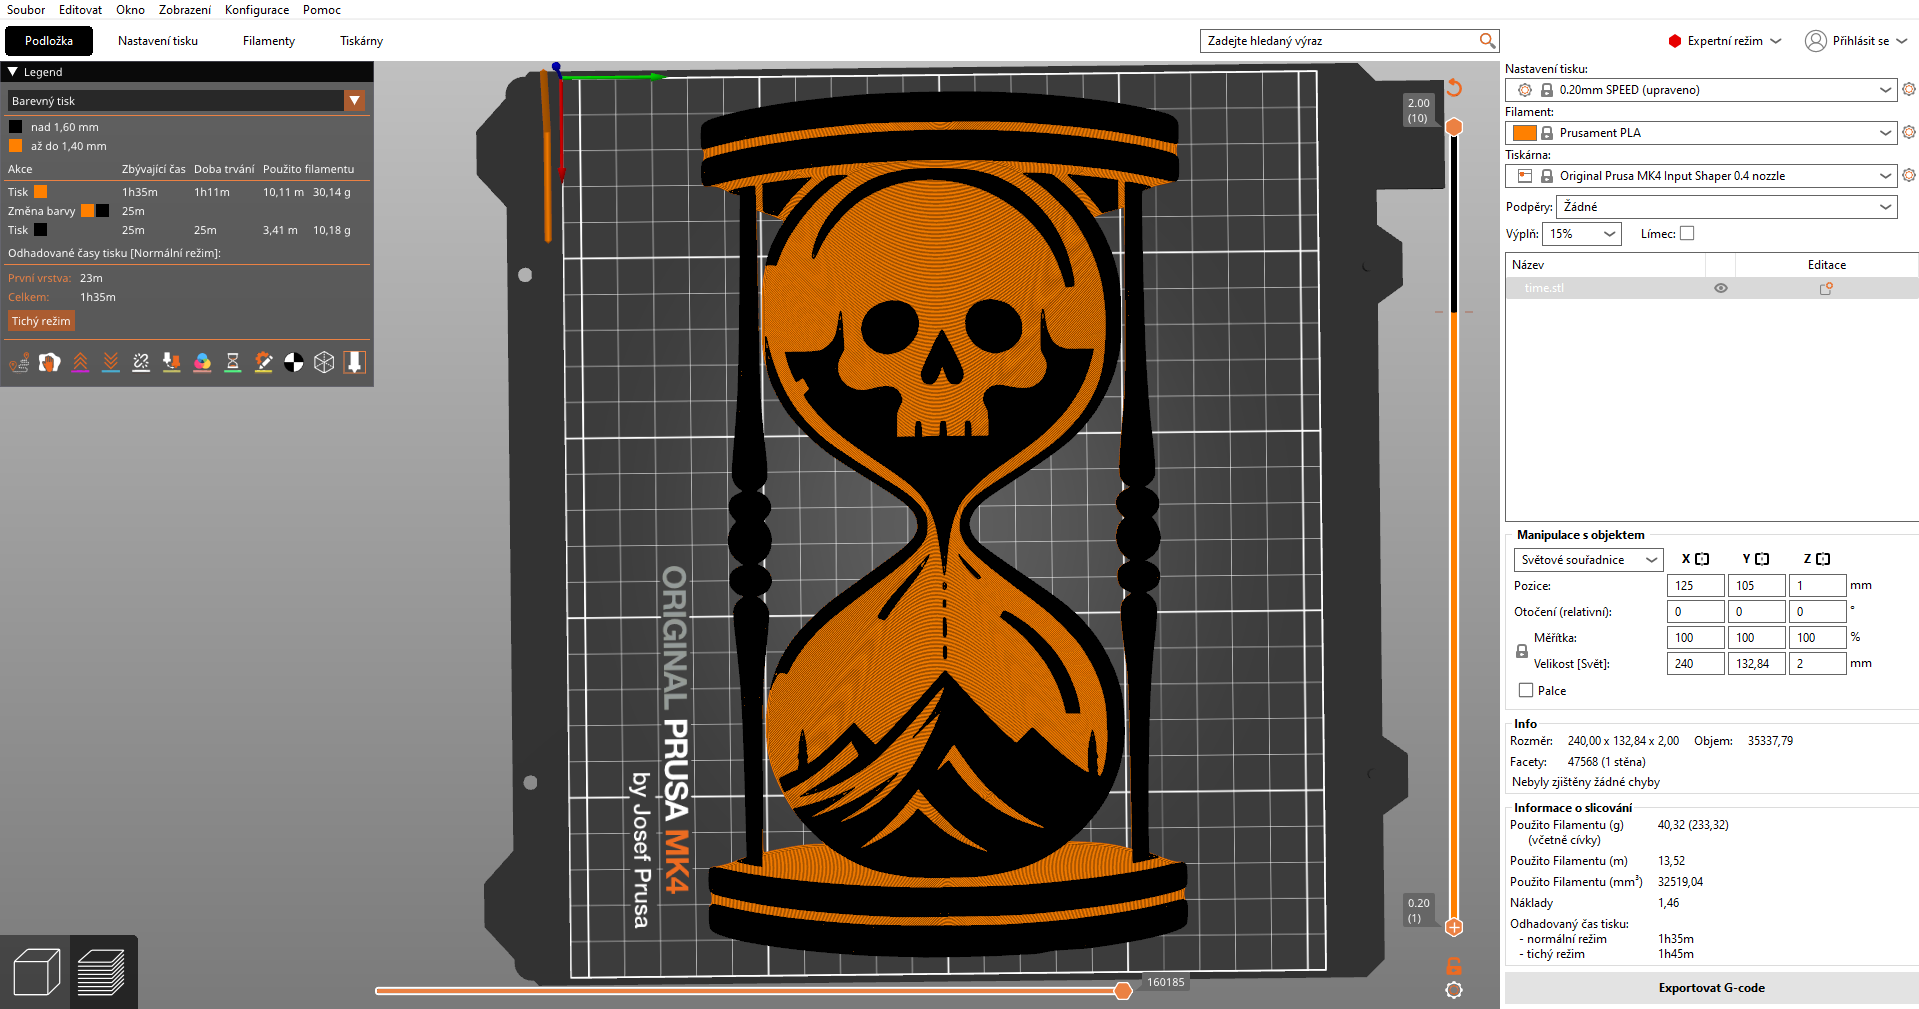Click the hourglass icon in legend toolbar
Image resolution: width=1919 pixels, height=1009 pixels.
point(232,362)
